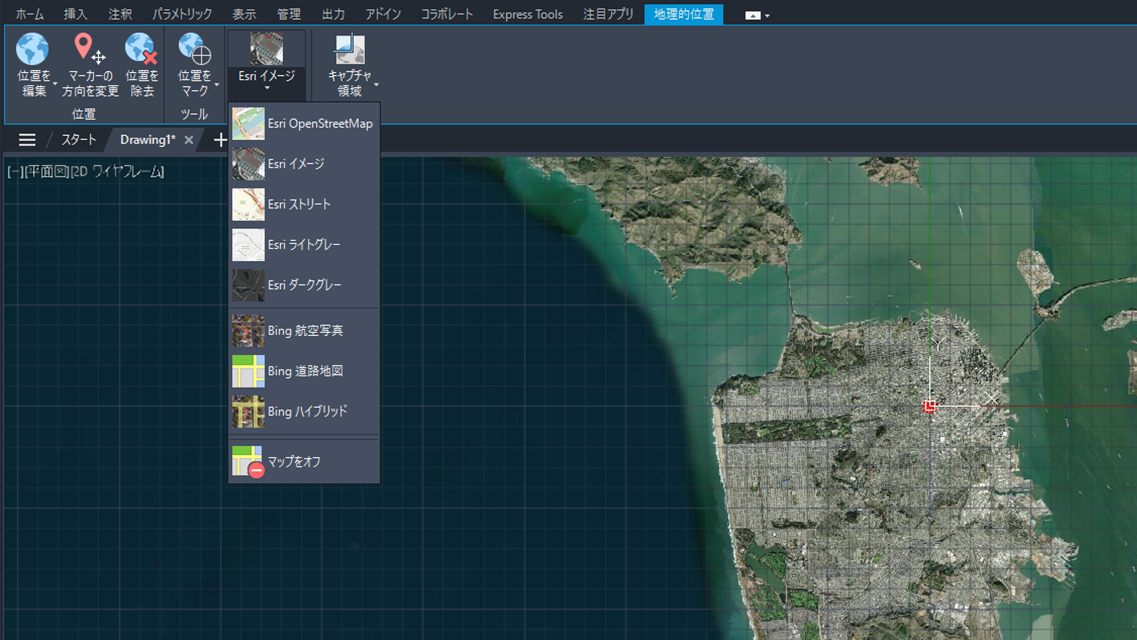This screenshot has width=1137, height=640.
Task: Click the 位置 panel title
Action: pos(83,114)
